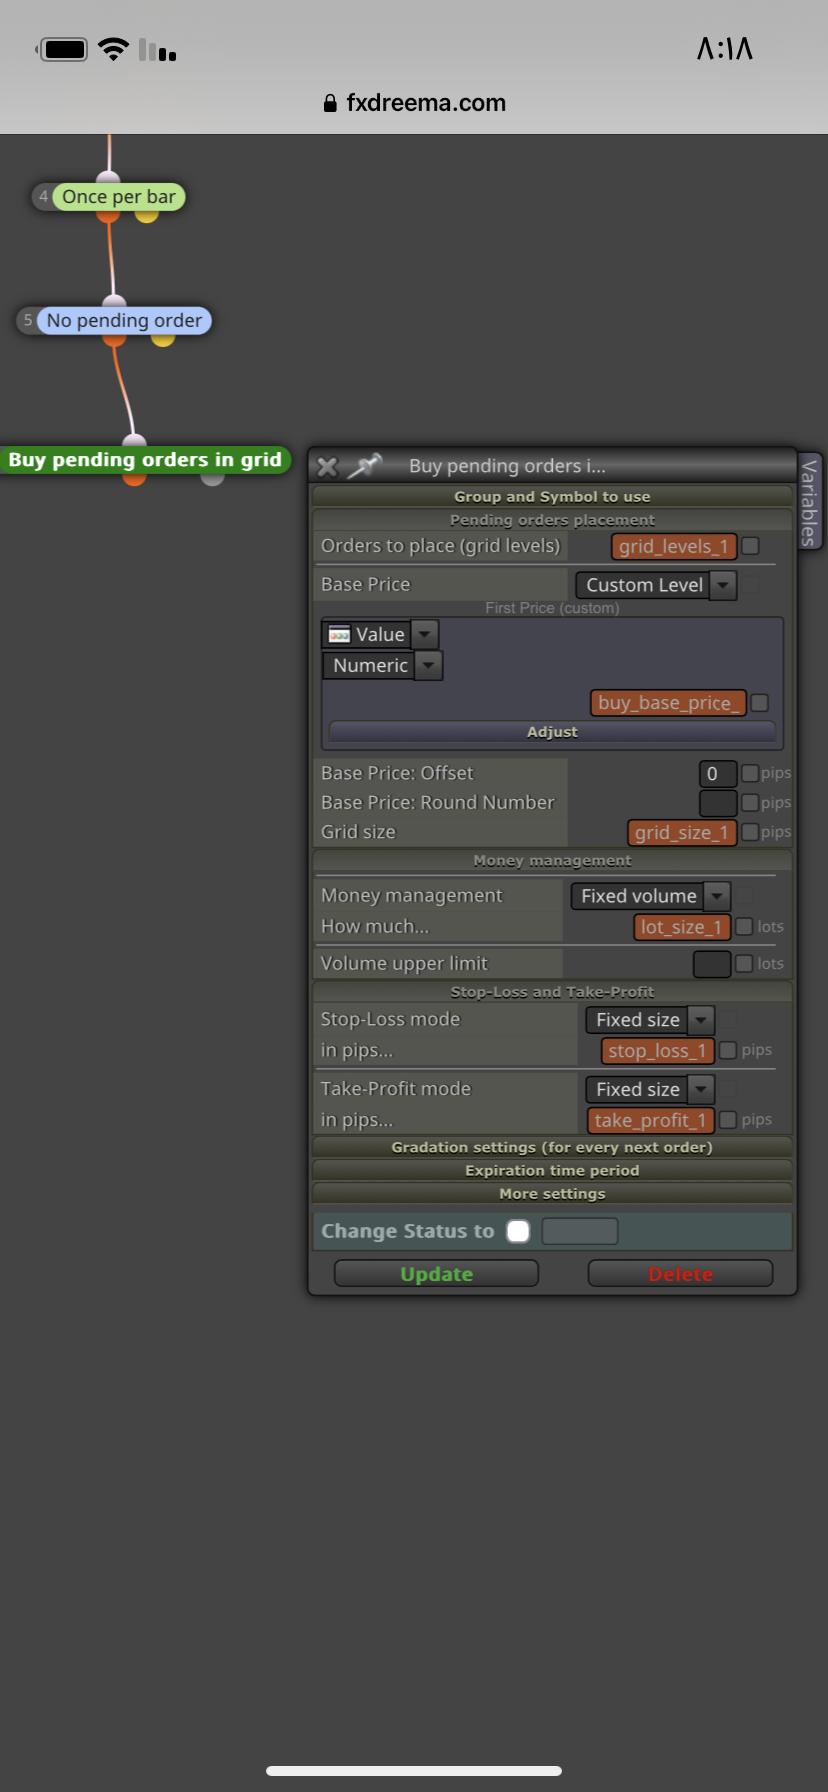Tap the Wi-Fi status icon
Image resolution: width=828 pixels, height=1792 pixels.
click(114, 49)
